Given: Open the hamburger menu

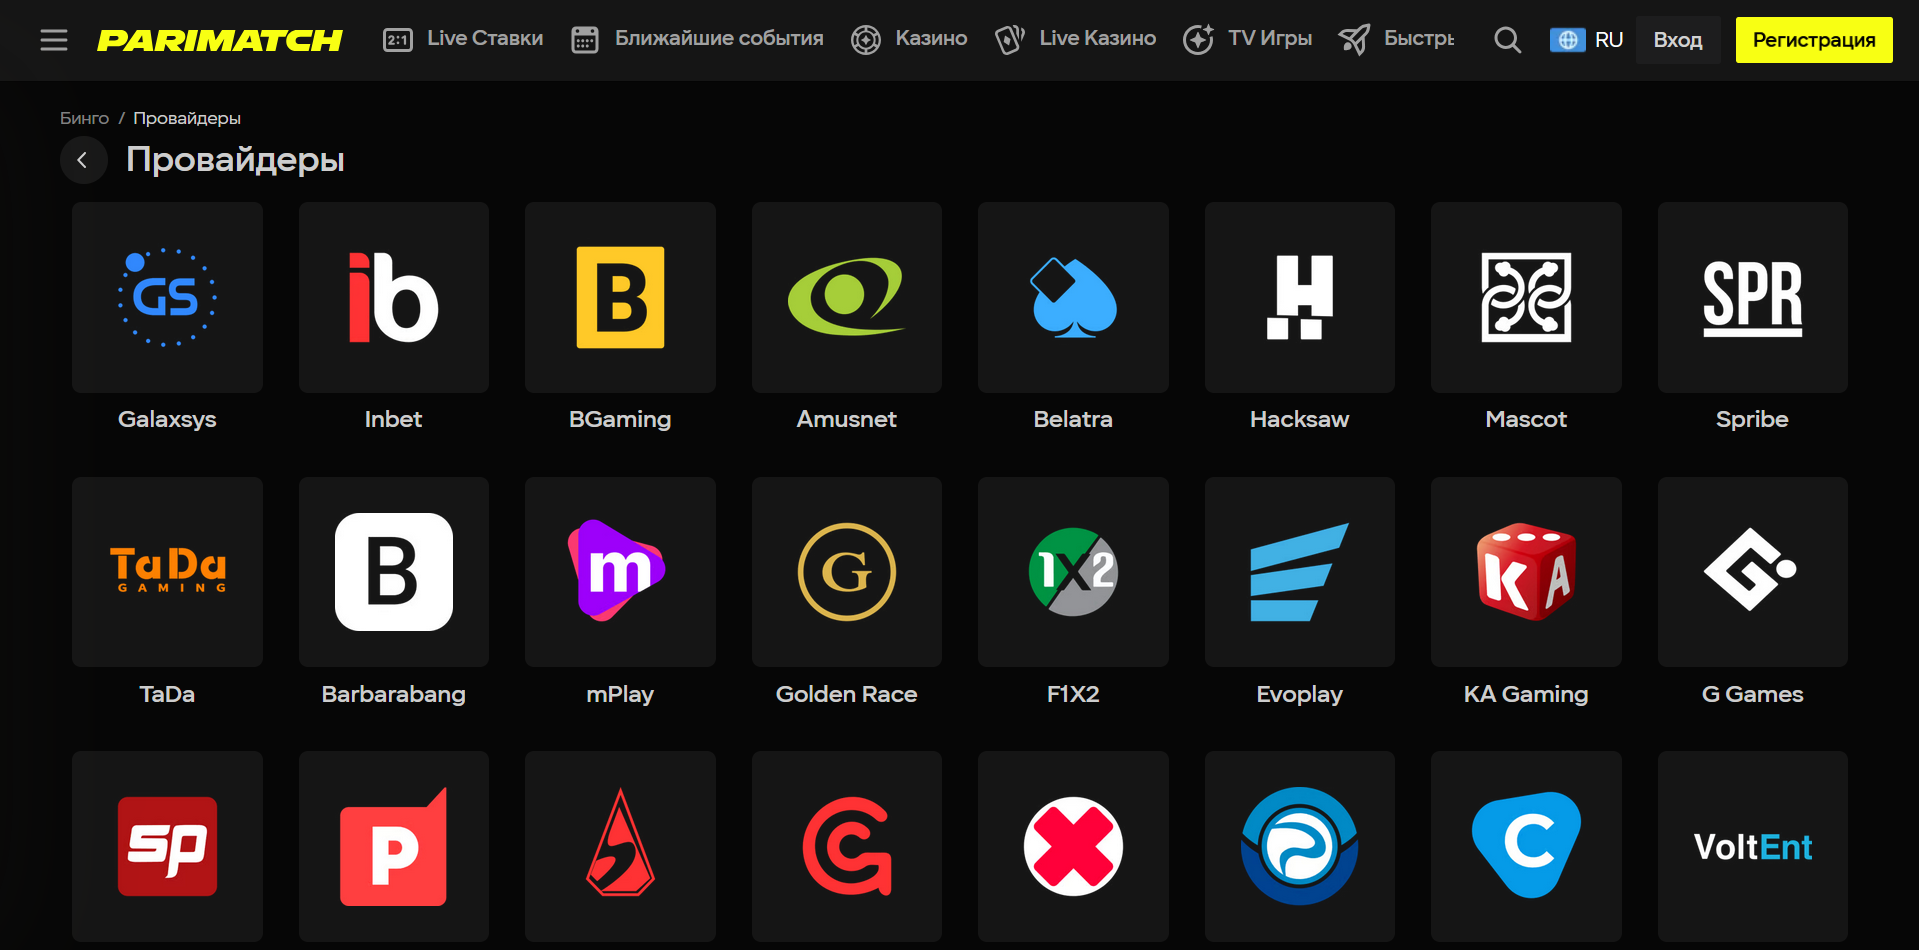Looking at the screenshot, I should [x=54, y=40].
